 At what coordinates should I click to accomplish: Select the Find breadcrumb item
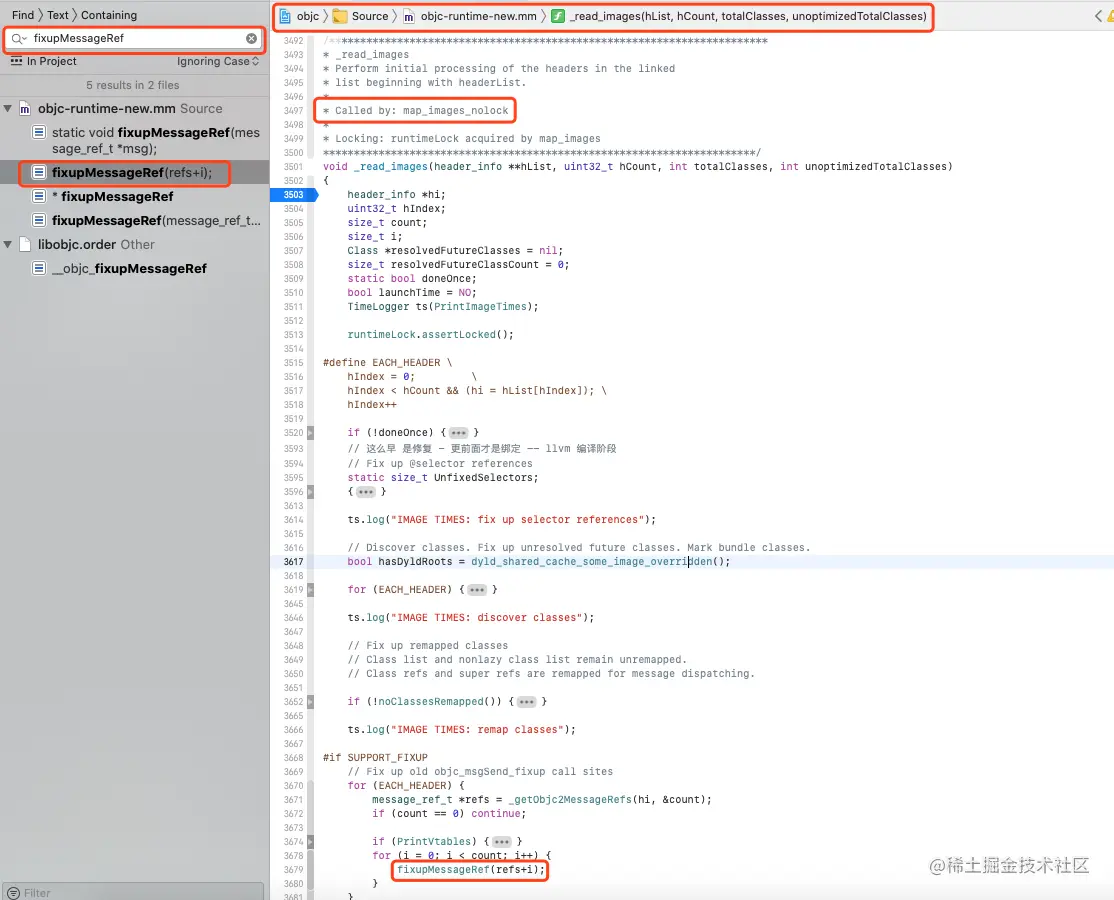pos(23,15)
